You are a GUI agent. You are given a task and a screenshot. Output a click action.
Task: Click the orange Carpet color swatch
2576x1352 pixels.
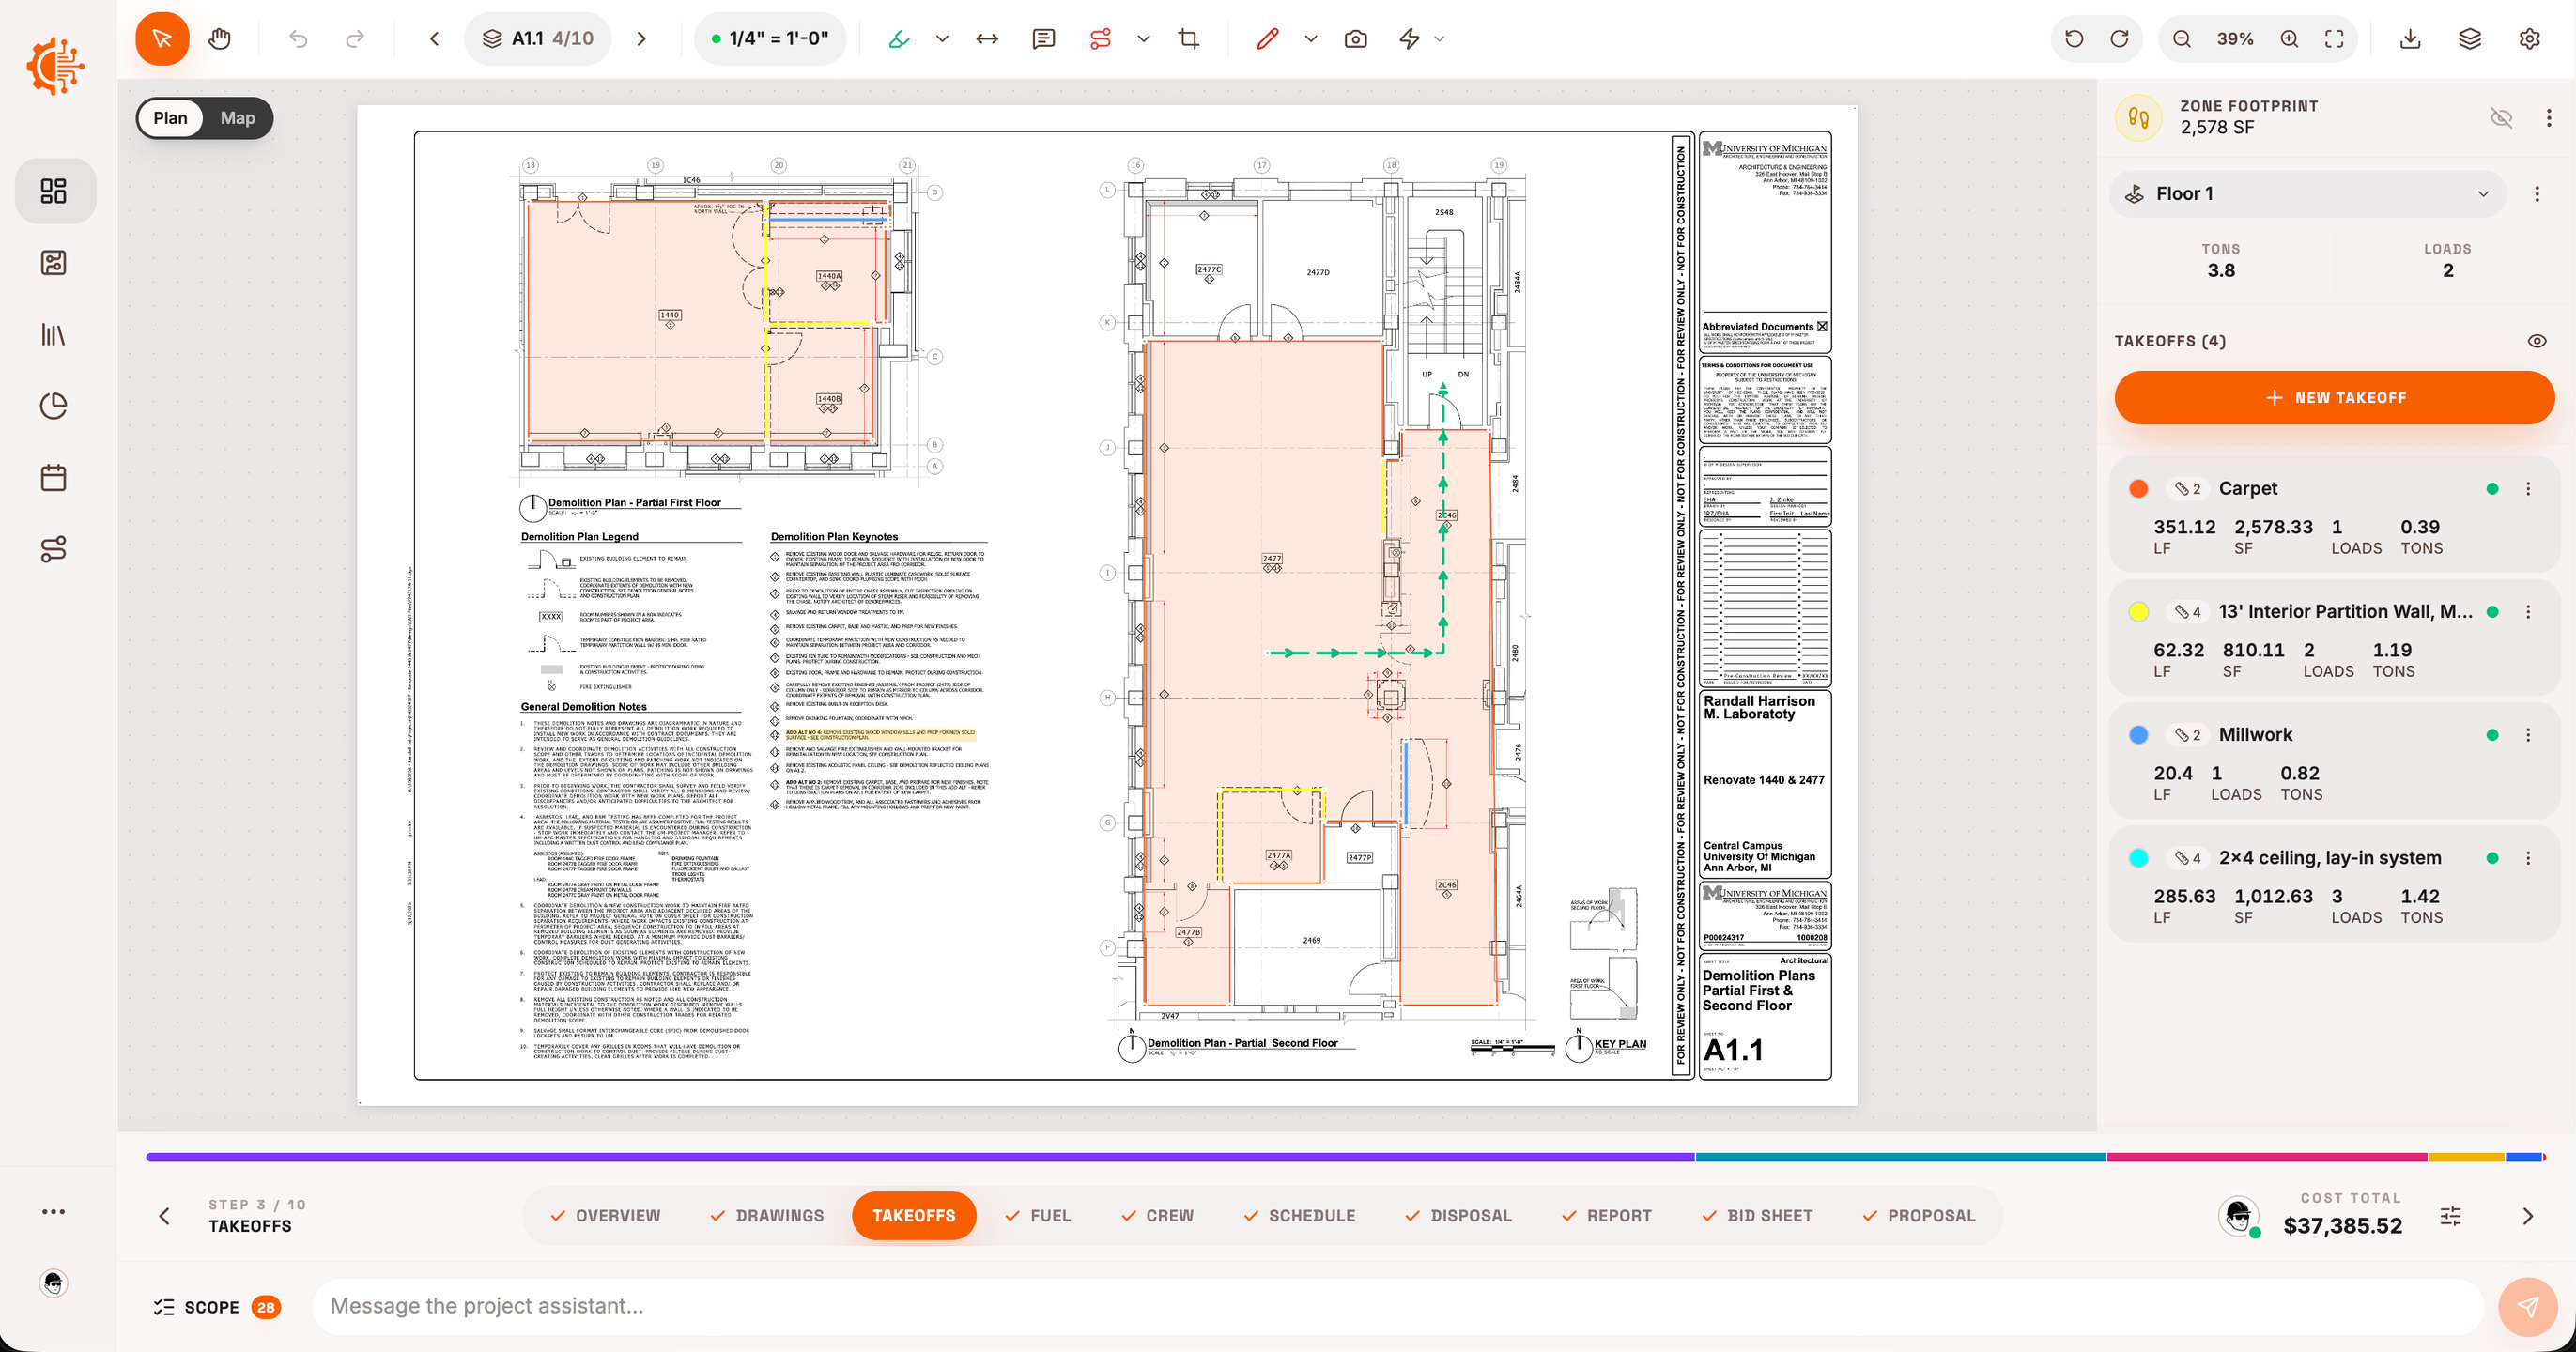coord(2138,489)
